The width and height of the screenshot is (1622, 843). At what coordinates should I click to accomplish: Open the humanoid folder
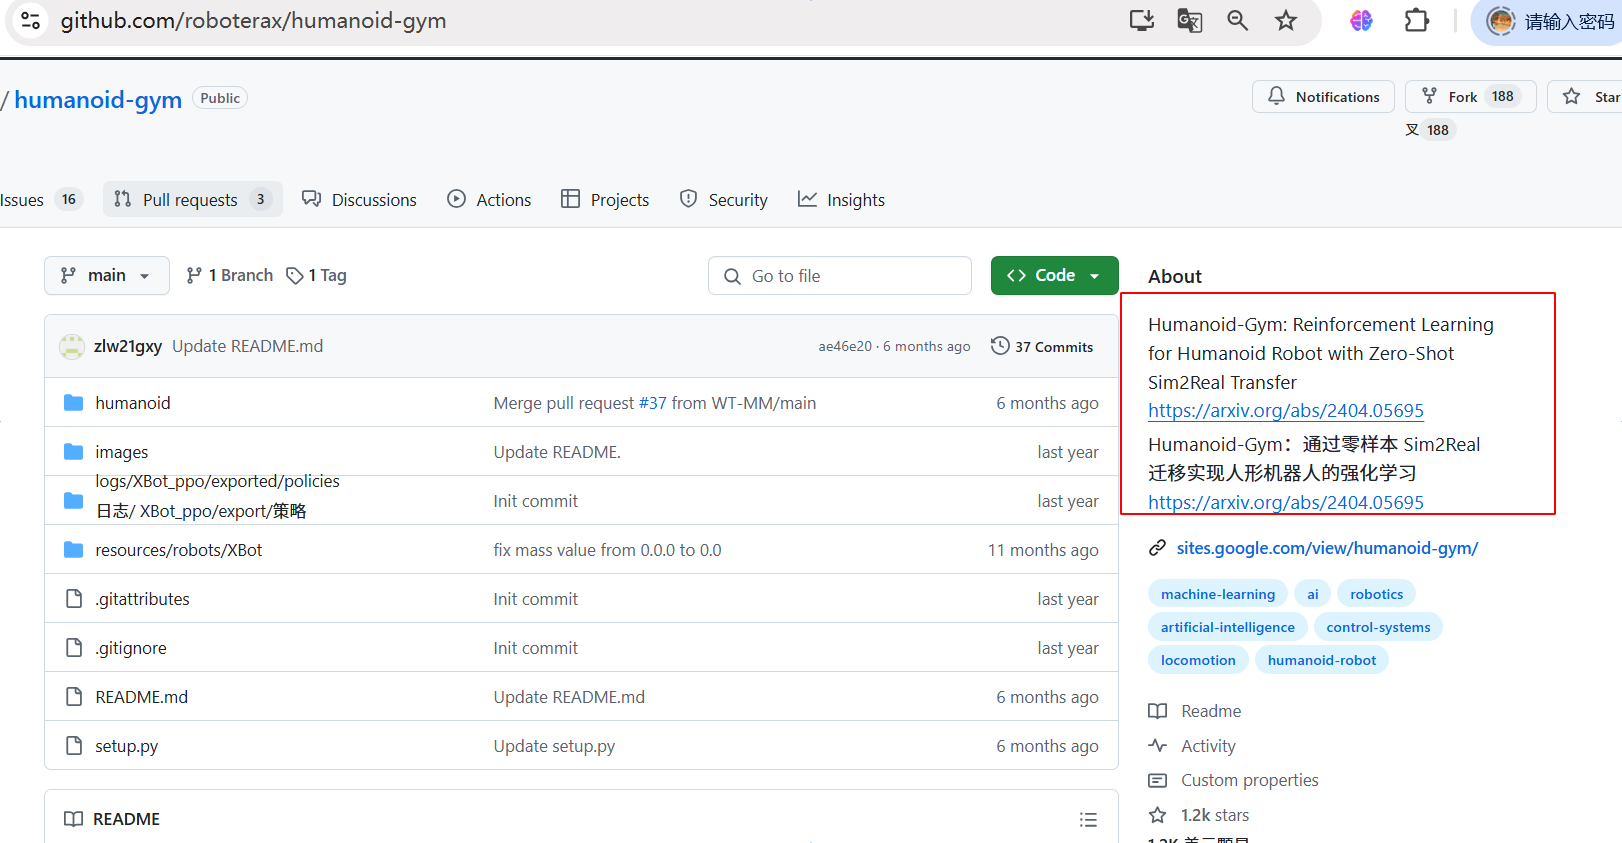pyautogui.click(x=133, y=403)
